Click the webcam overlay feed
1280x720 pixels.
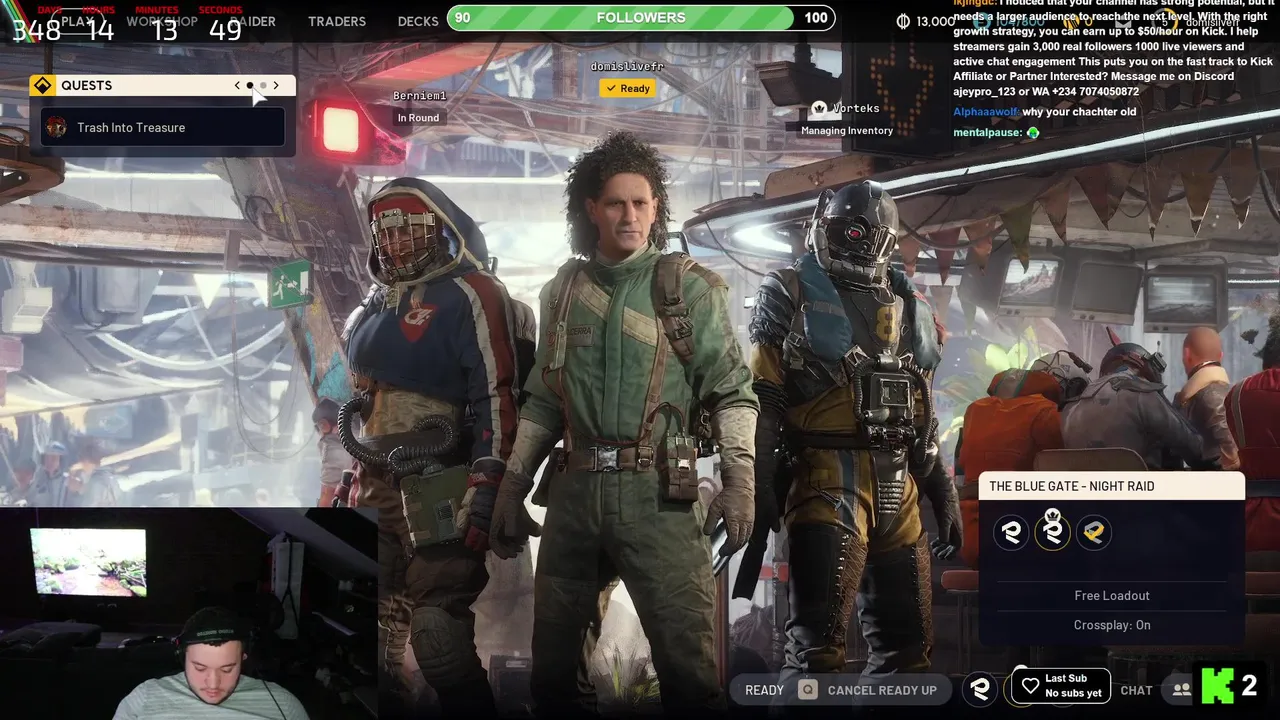pyautogui.click(x=188, y=614)
